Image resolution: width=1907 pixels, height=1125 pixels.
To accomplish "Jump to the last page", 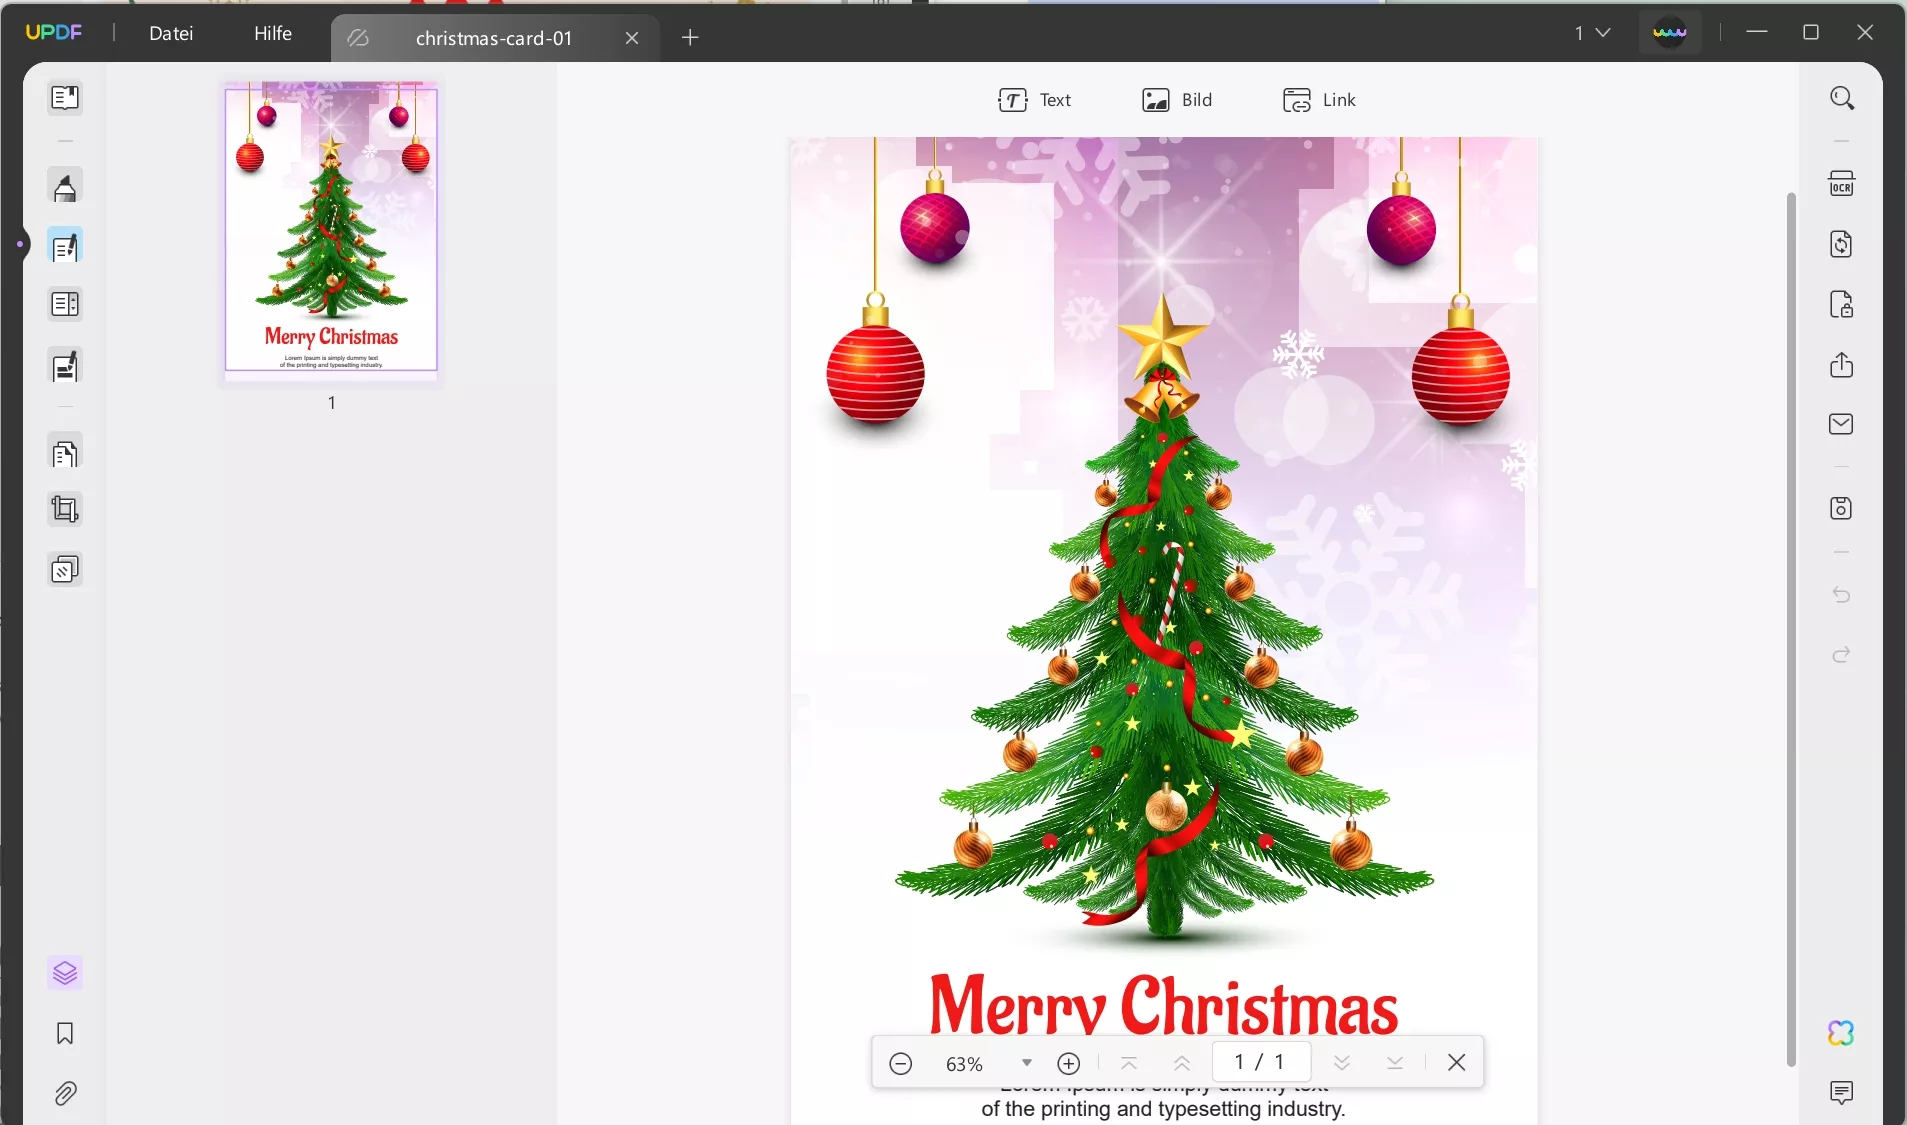I will (1395, 1063).
